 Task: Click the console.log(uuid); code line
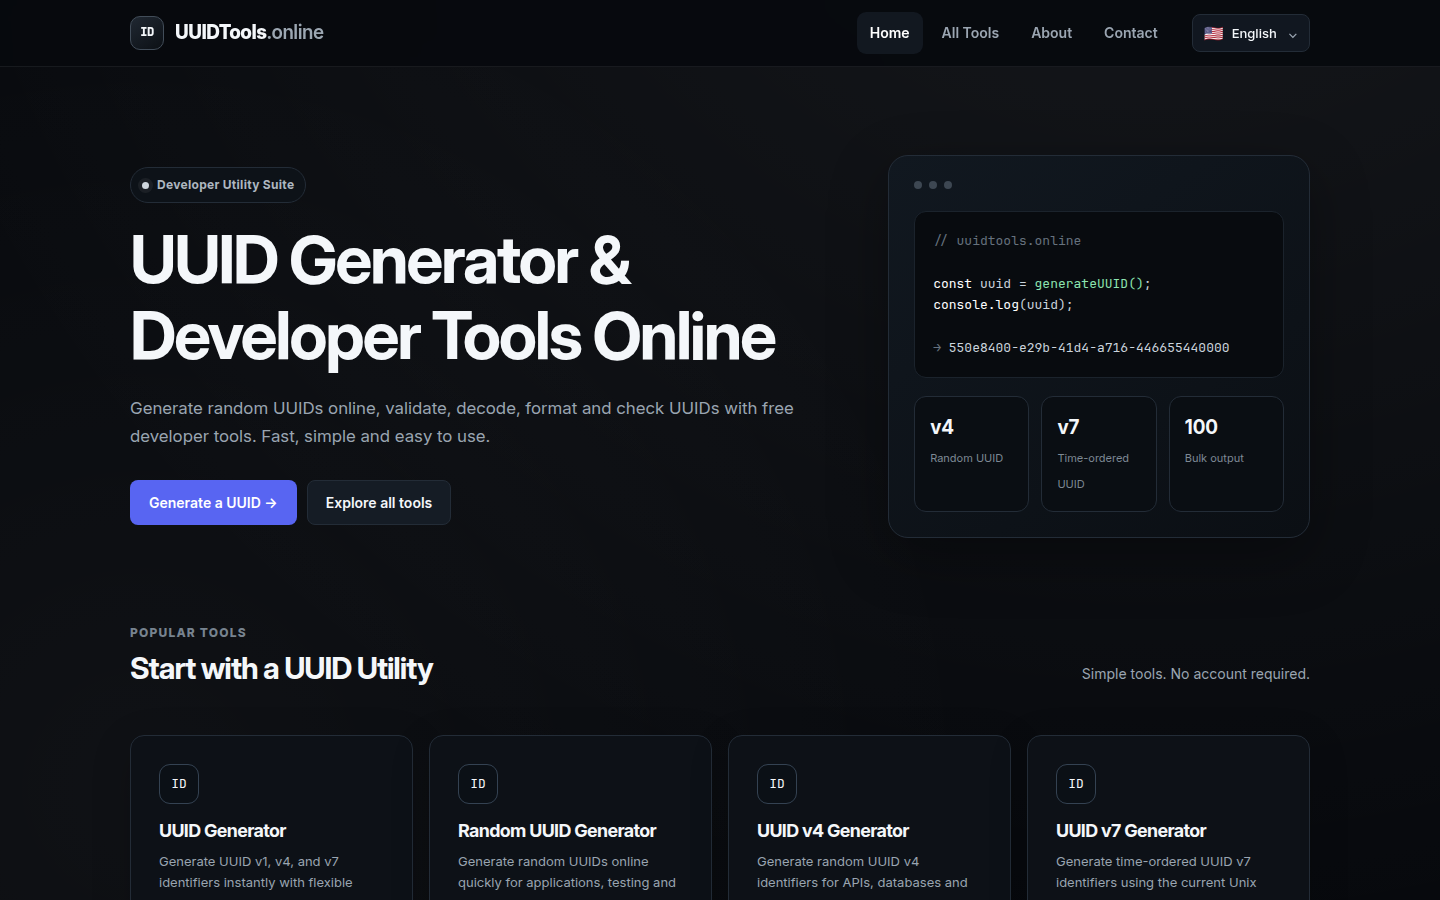point(1003,305)
